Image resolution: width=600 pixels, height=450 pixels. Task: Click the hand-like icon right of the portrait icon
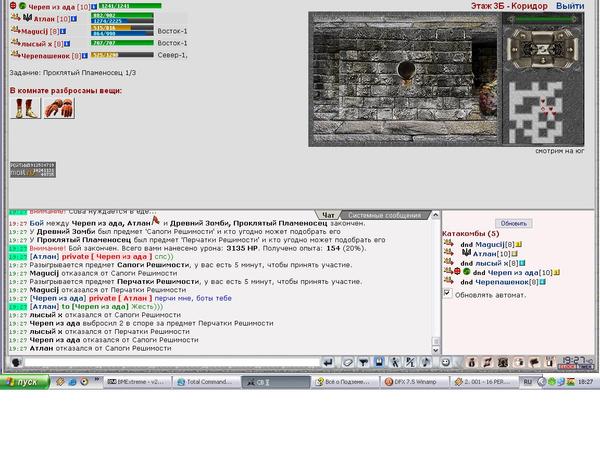coord(519,362)
